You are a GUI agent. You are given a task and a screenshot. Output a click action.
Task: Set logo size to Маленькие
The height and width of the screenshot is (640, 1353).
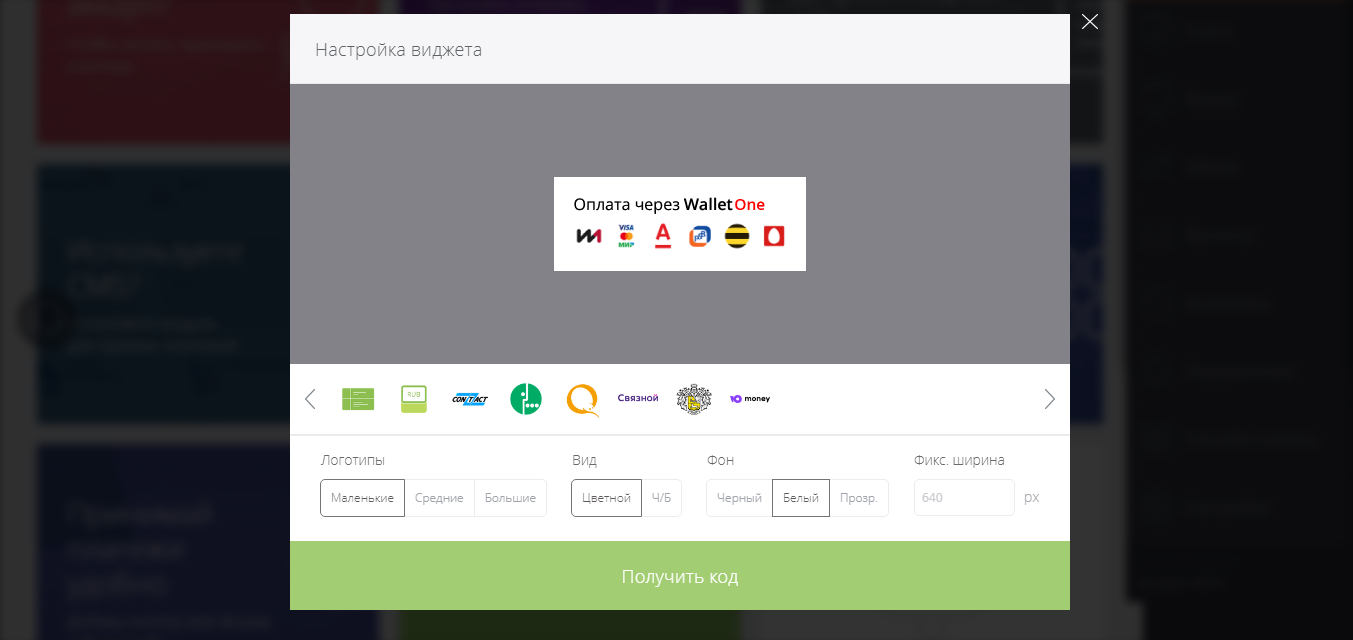click(362, 498)
